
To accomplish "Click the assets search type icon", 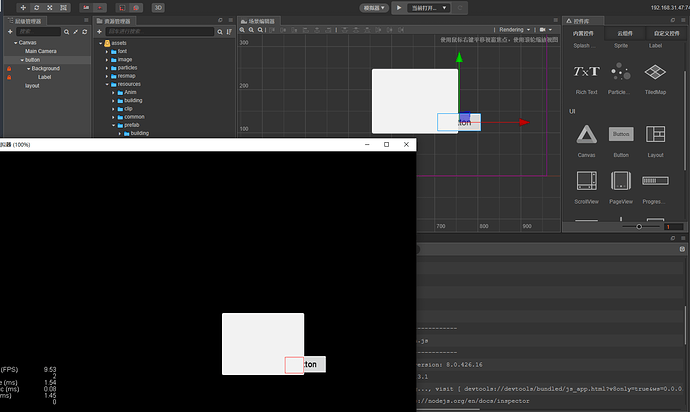I will [220, 32].
